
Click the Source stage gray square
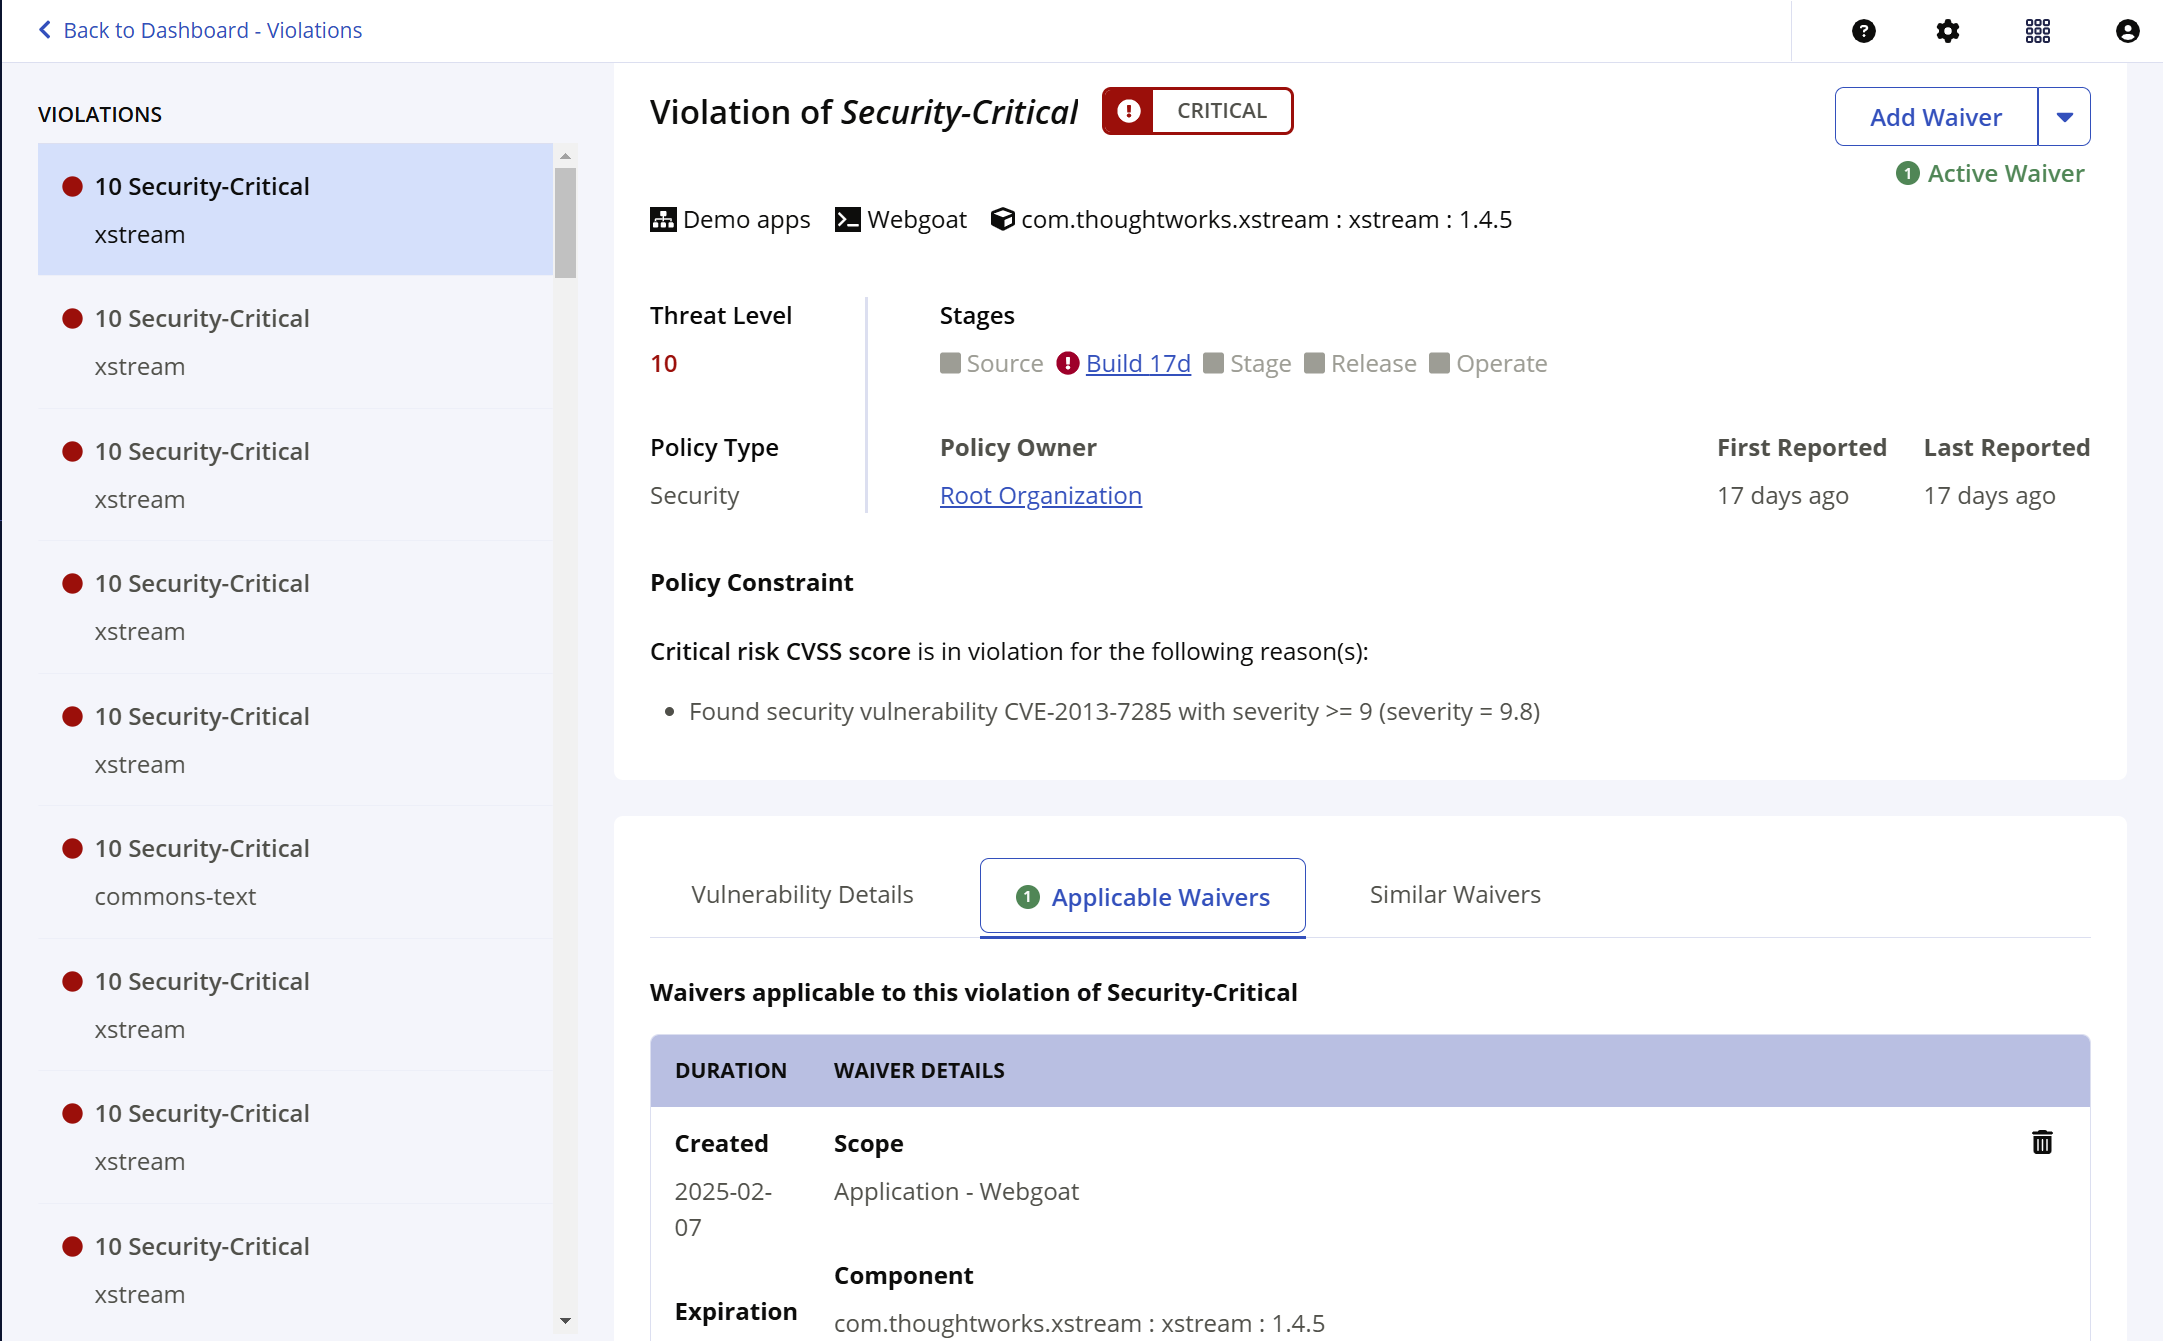point(950,363)
